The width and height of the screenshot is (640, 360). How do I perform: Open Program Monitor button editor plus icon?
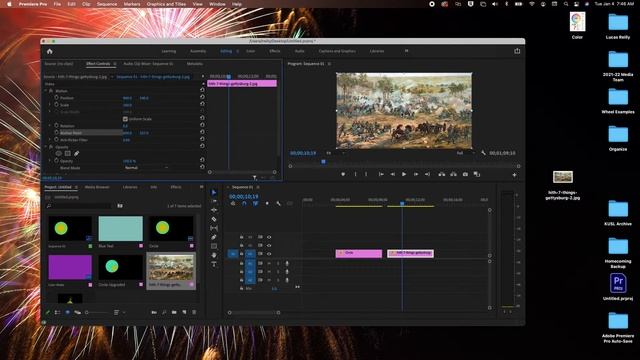pos(514,175)
